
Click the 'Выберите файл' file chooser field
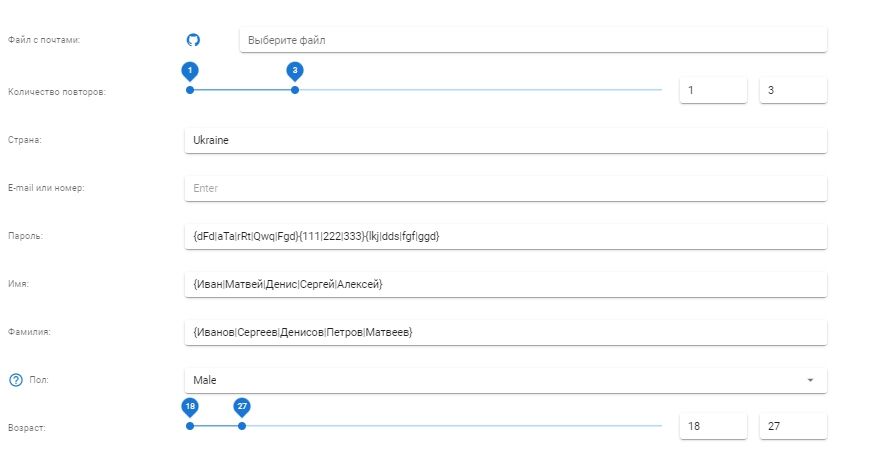pos(533,40)
